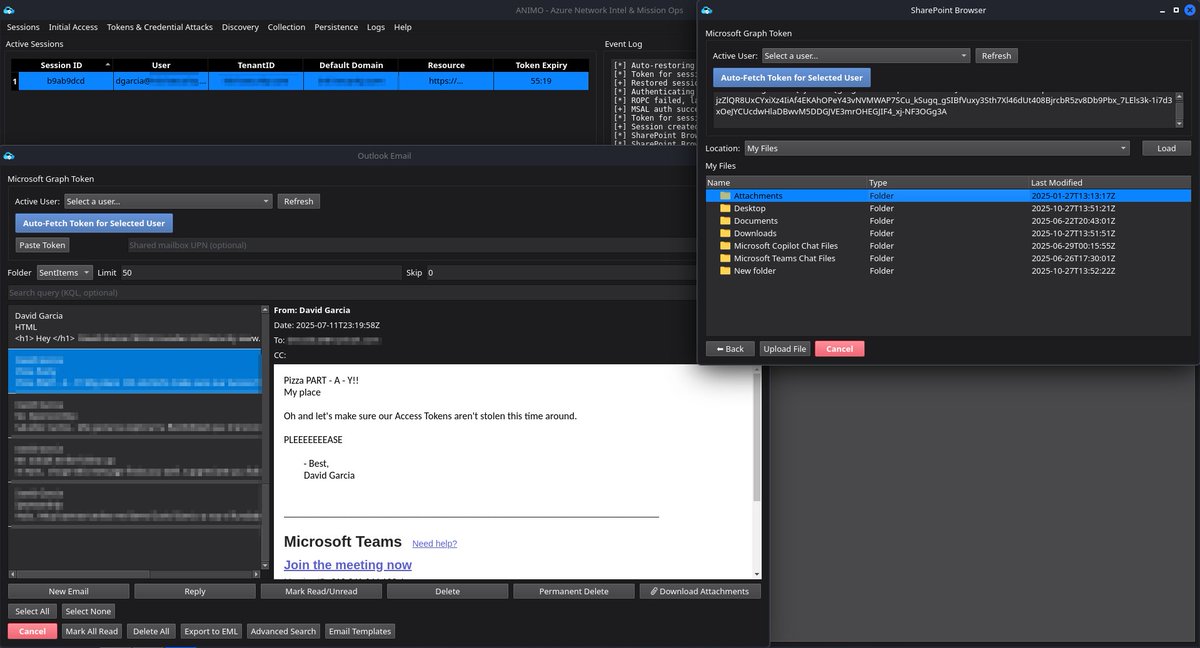The width and height of the screenshot is (1200, 648).
Task: Click the Download Attachments button
Action: click(700, 591)
